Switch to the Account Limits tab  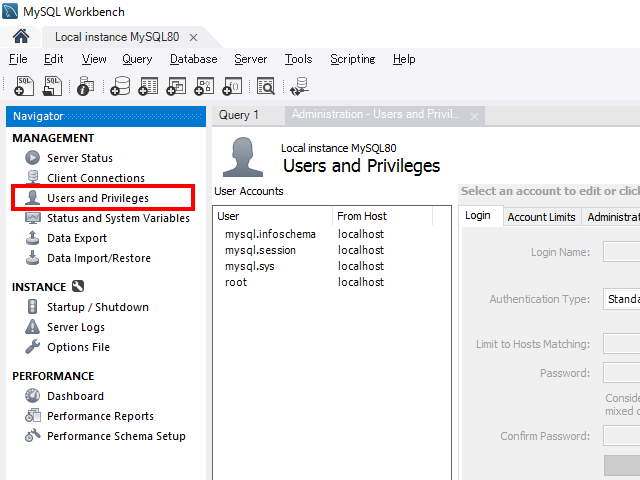(x=541, y=217)
